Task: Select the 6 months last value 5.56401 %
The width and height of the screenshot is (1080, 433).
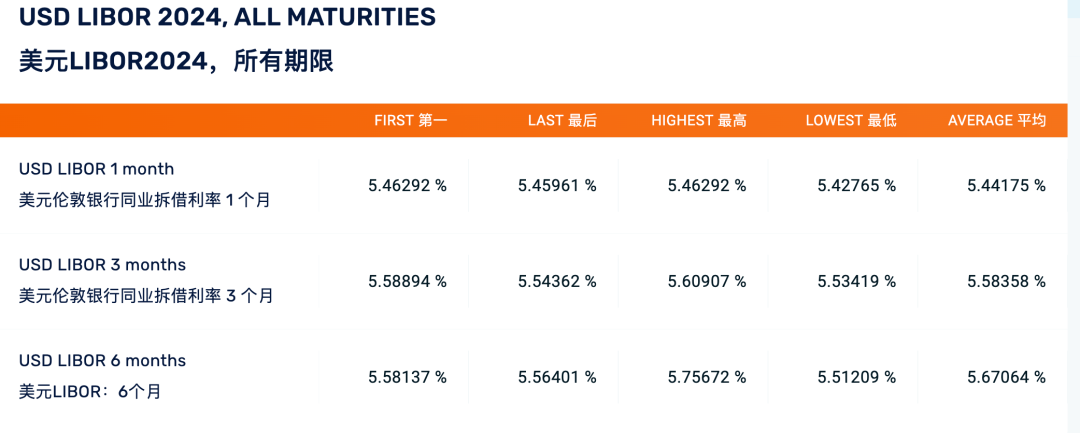Action: click(557, 377)
